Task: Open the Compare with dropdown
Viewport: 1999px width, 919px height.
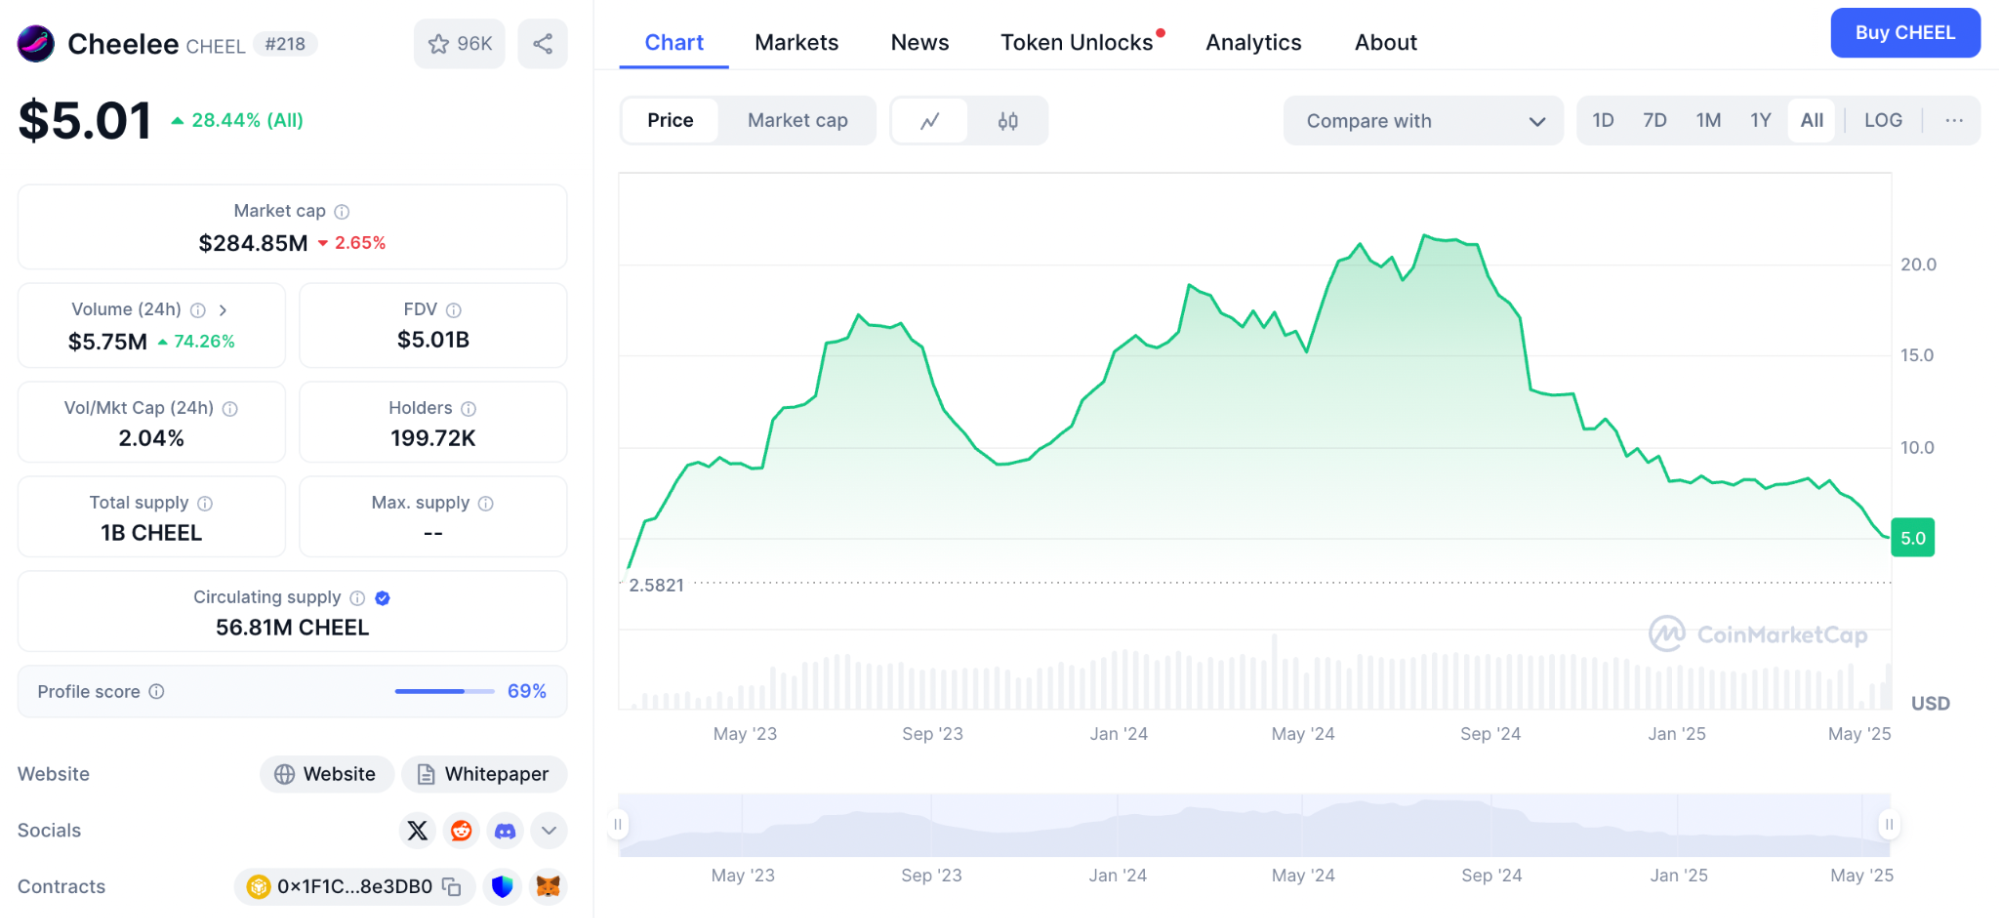Action: click(x=1423, y=121)
